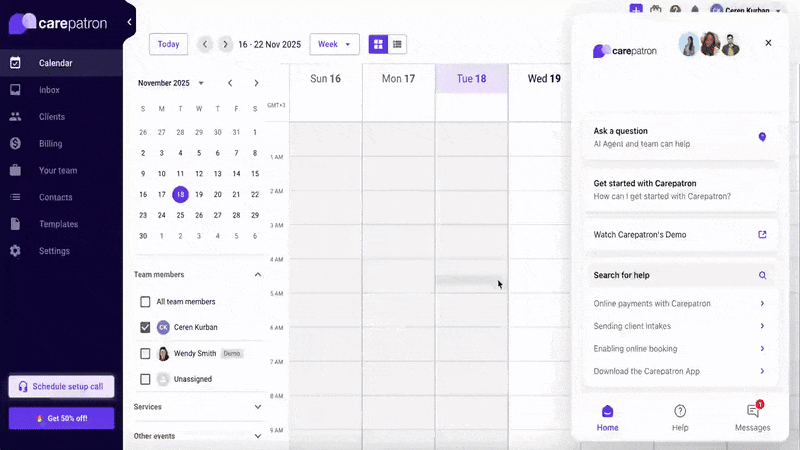Open the Enabling online booking article
The width and height of the screenshot is (800, 450).
(x=680, y=348)
